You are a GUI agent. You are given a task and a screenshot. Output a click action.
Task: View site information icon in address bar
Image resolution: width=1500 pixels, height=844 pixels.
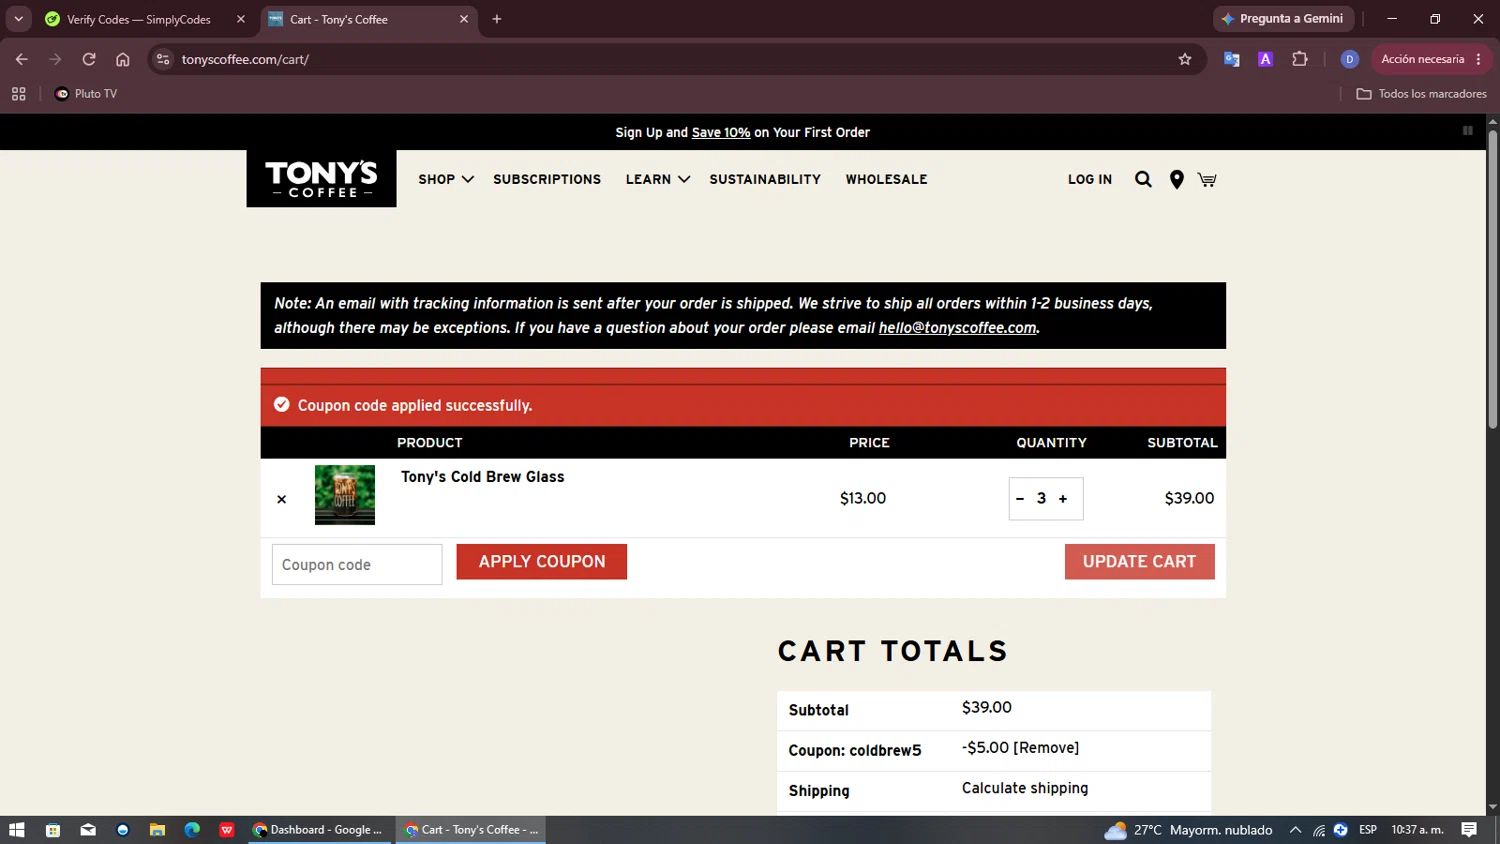pos(164,59)
